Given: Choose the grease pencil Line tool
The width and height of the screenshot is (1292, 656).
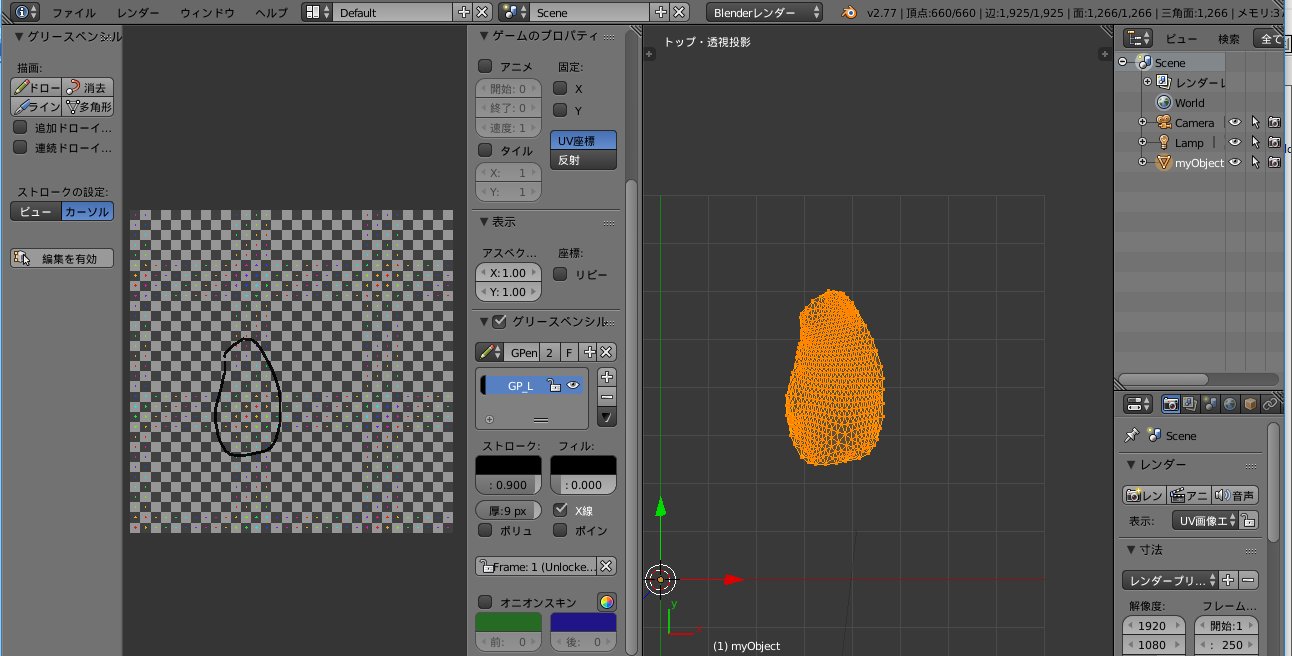Looking at the screenshot, I should tap(36, 107).
